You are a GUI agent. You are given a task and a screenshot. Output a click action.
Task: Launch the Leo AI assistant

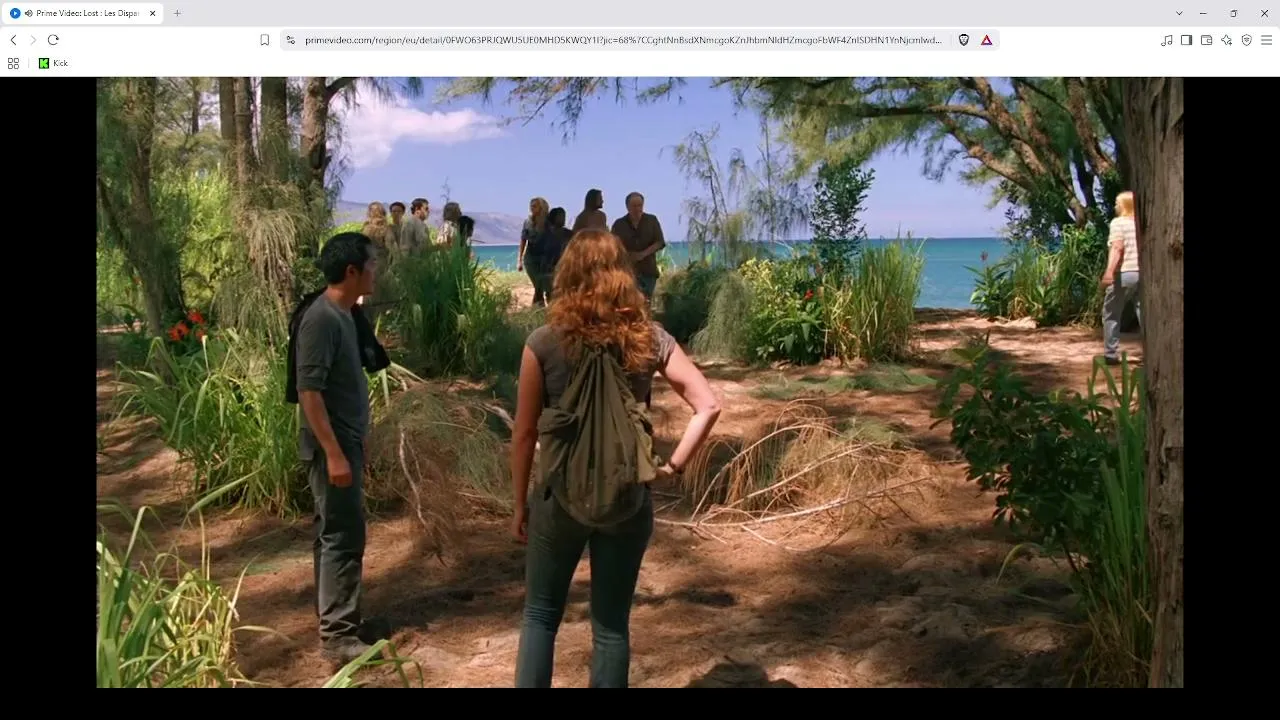coord(1226,40)
